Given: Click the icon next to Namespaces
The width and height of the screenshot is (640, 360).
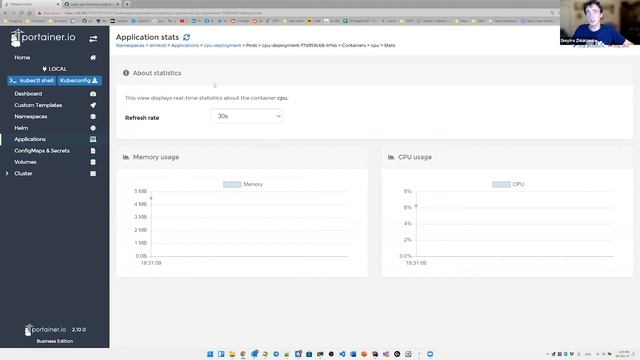Looking at the screenshot, I should click(x=93, y=116).
